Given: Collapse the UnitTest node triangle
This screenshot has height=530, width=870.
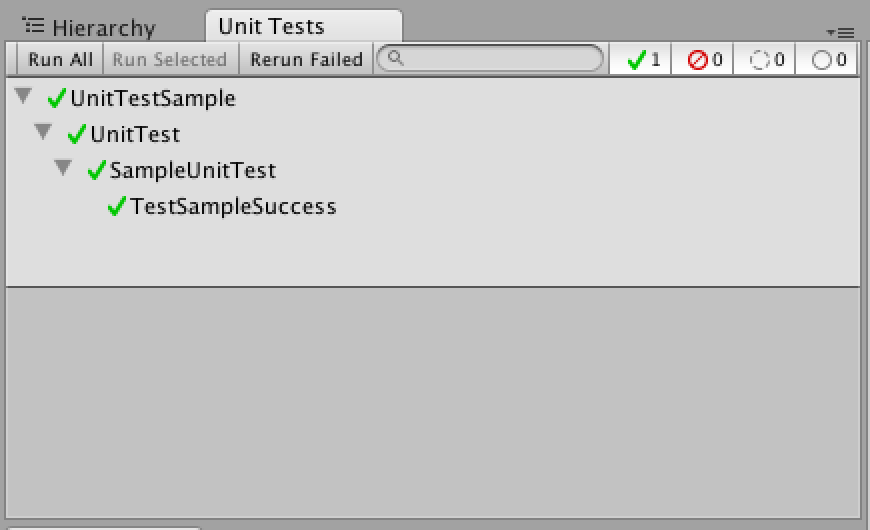Looking at the screenshot, I should coord(43,132).
